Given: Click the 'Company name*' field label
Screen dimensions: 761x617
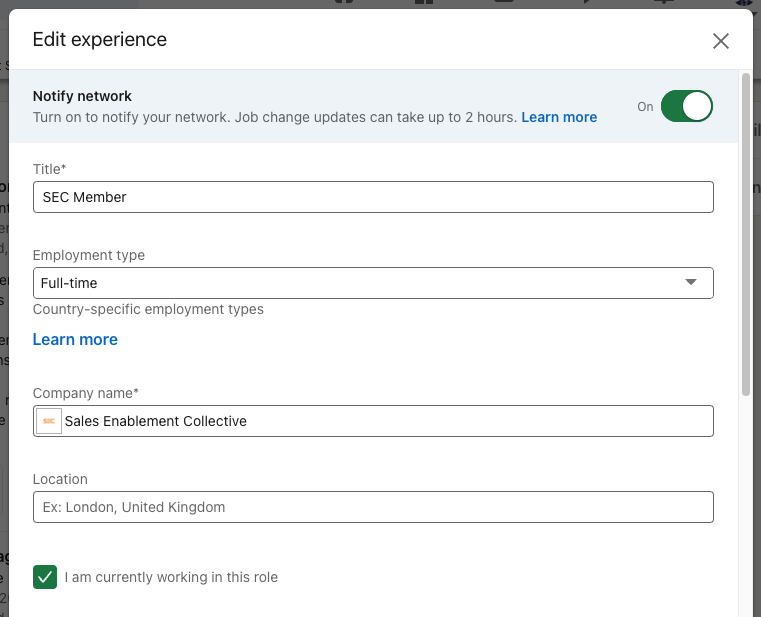Looking at the screenshot, I should point(86,393).
